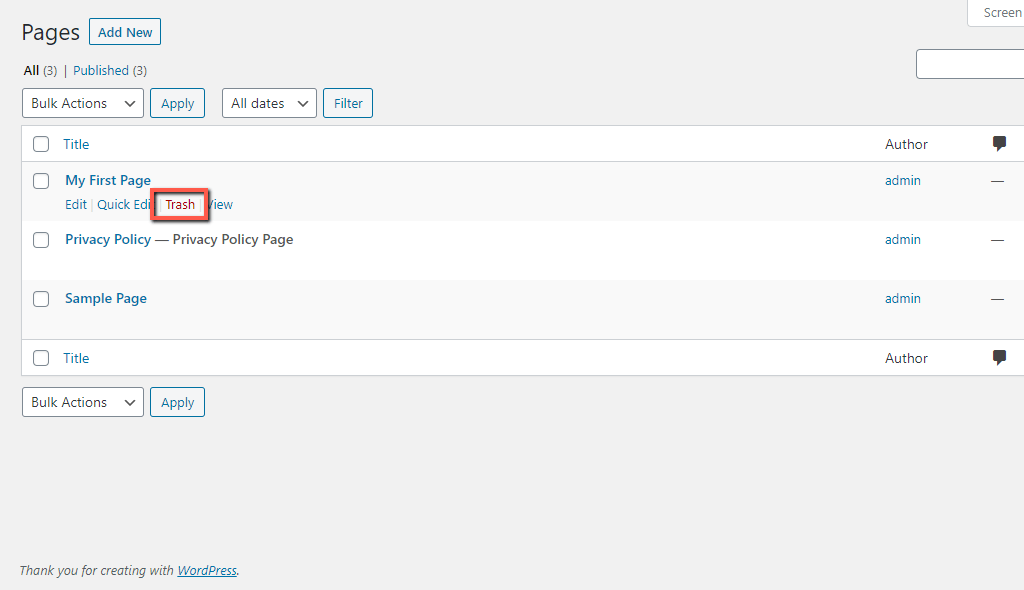Open the Privacy Policy page link

(108, 239)
